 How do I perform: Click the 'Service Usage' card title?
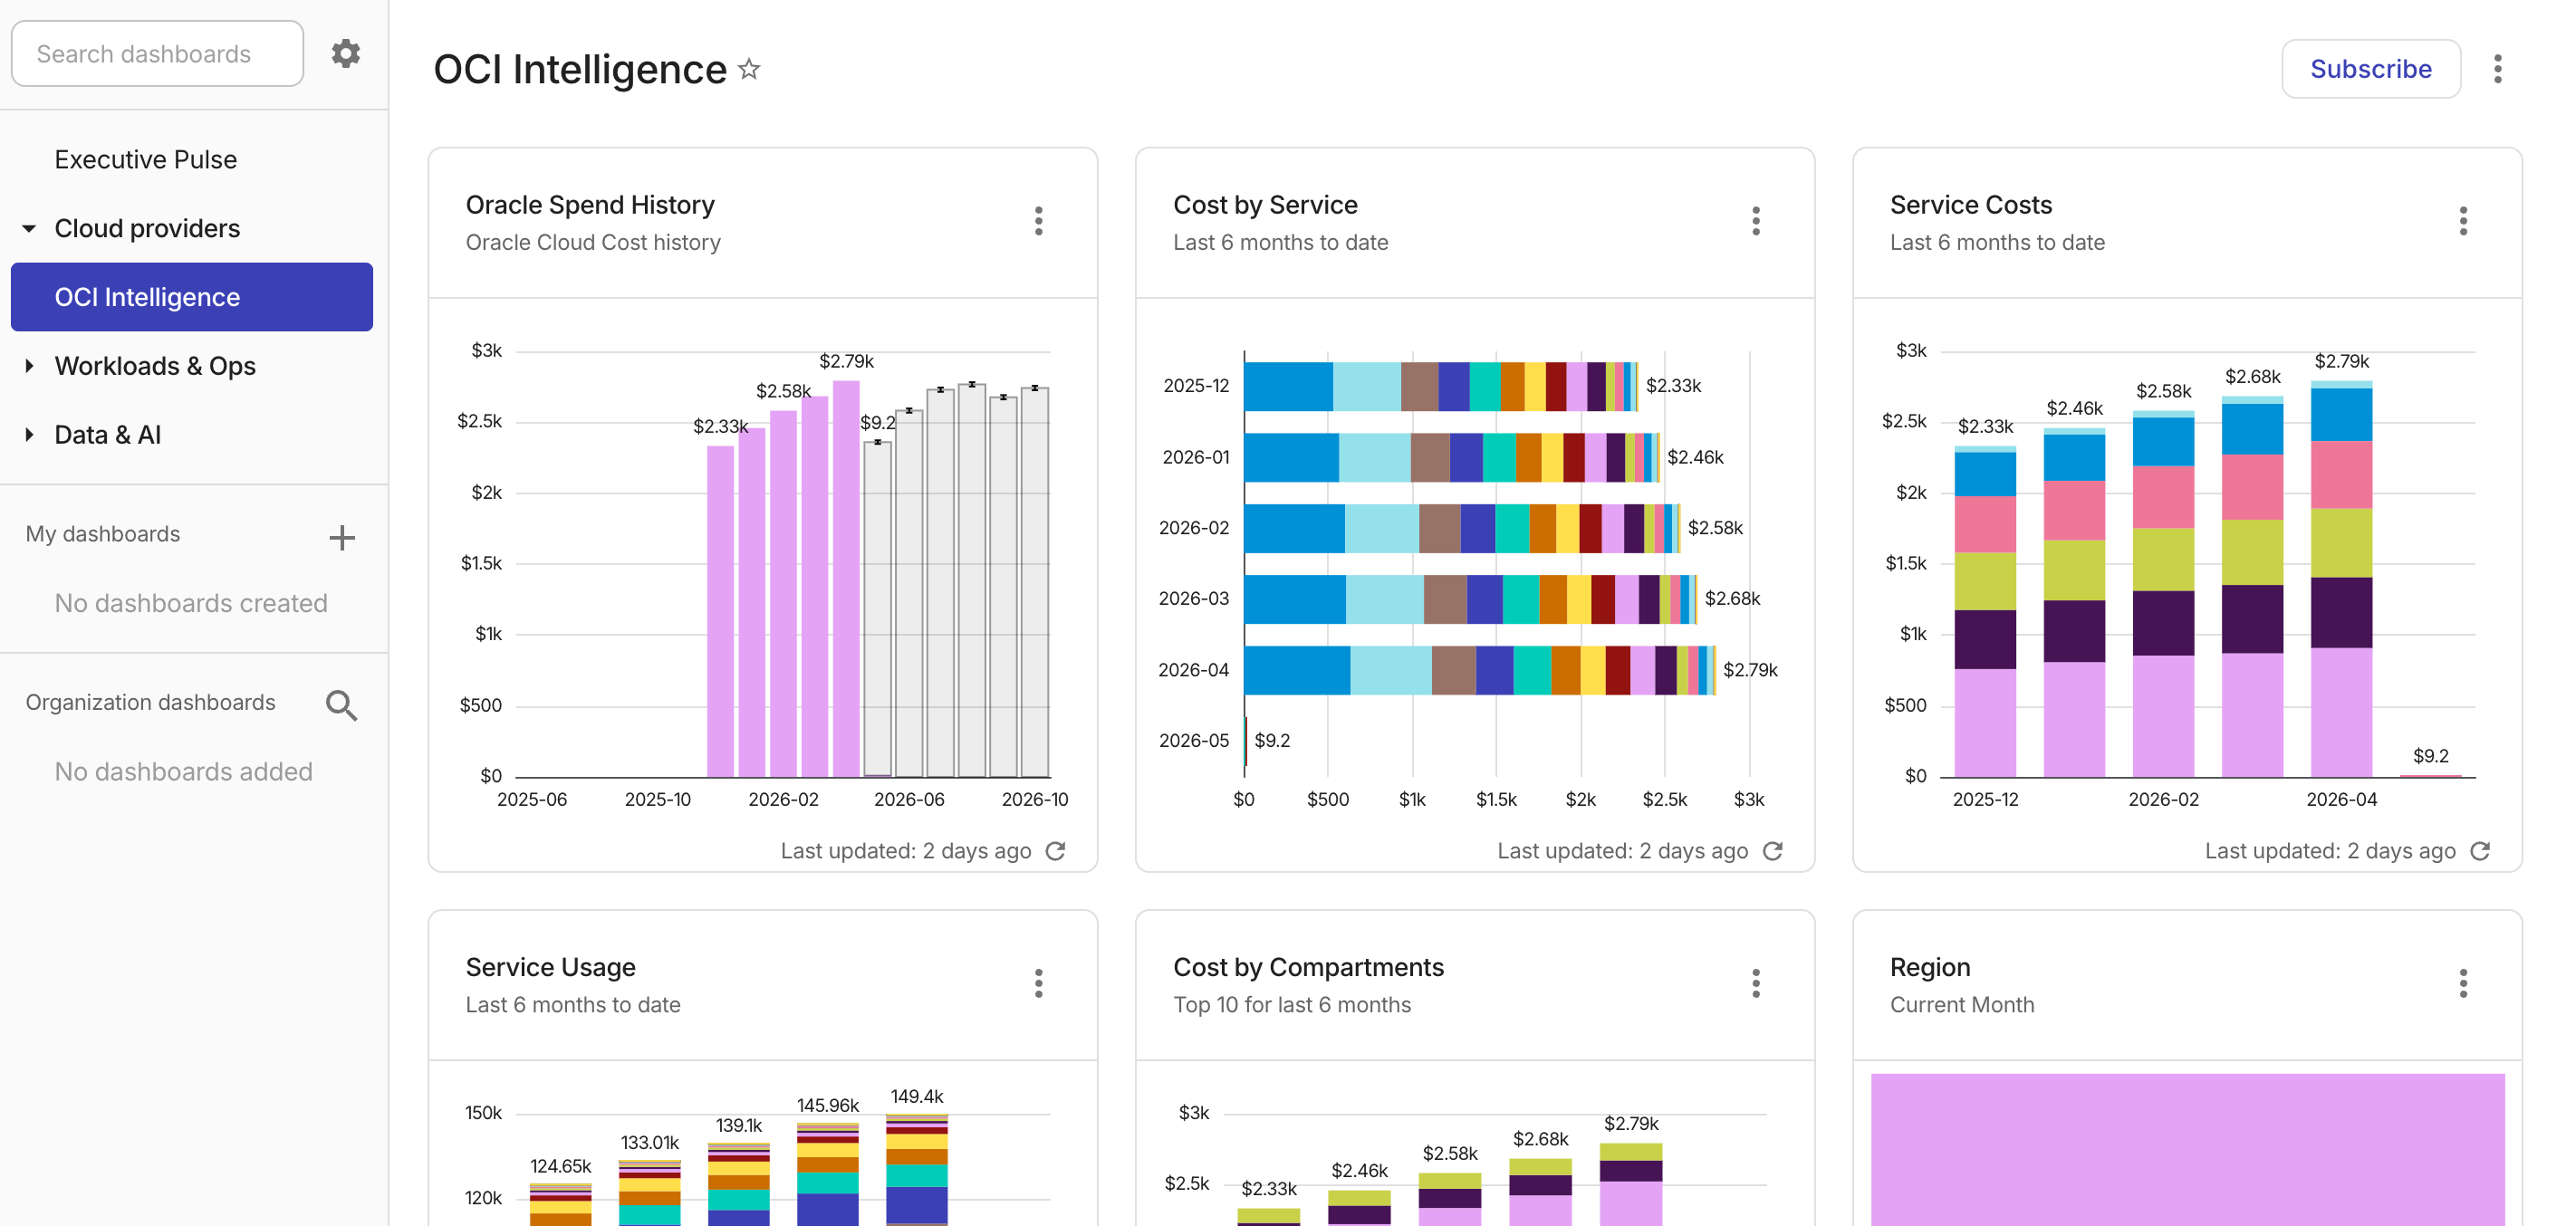550,968
